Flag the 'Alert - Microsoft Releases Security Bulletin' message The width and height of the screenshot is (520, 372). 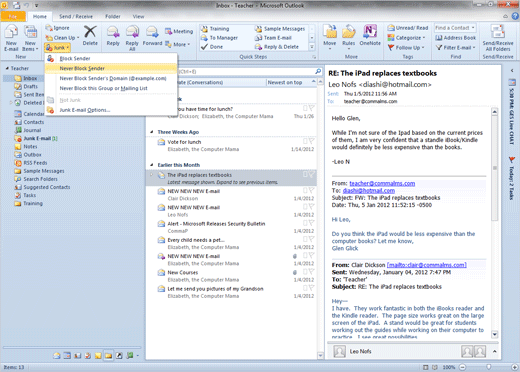311,223
